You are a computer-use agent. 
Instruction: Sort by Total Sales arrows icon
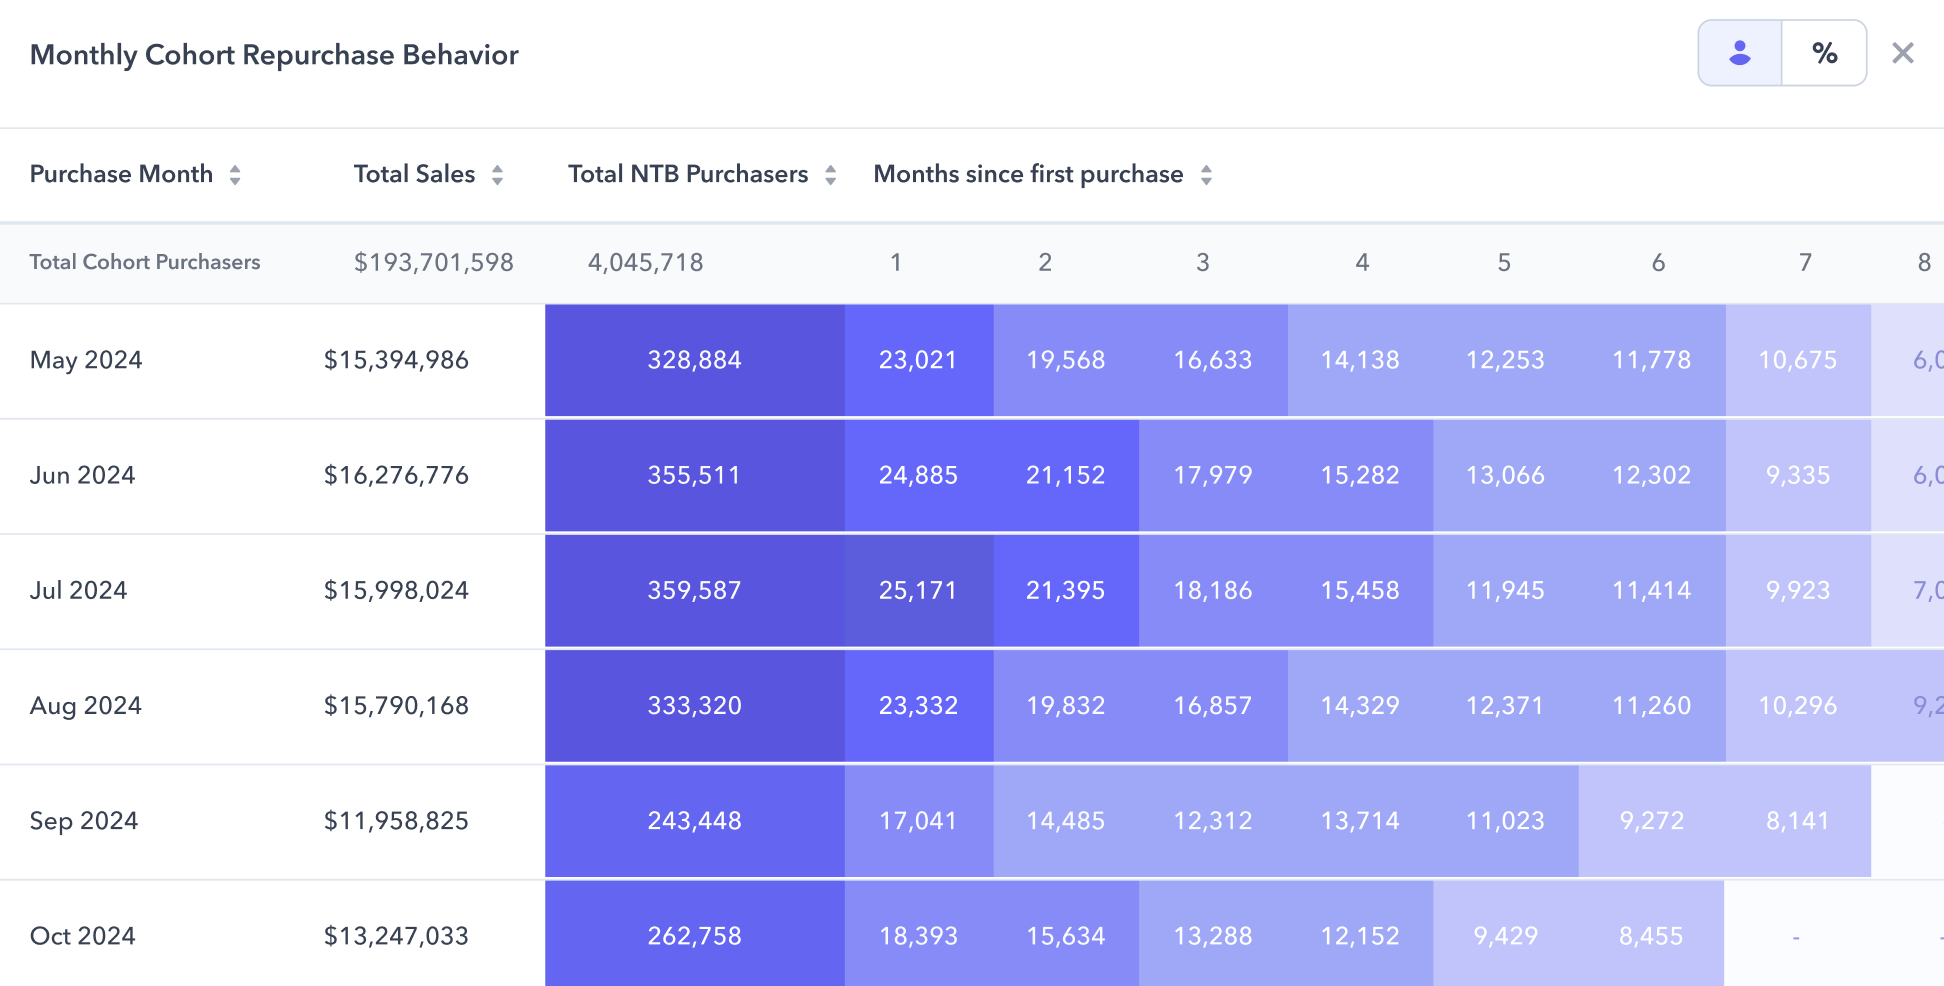(497, 175)
